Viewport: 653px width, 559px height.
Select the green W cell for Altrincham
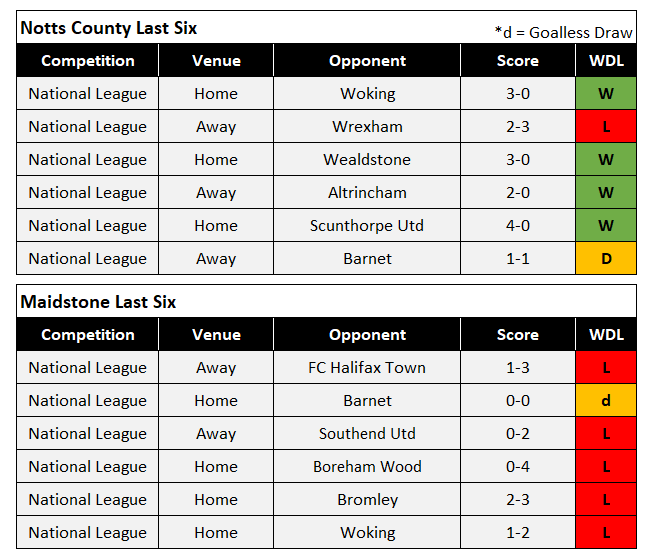(605, 193)
